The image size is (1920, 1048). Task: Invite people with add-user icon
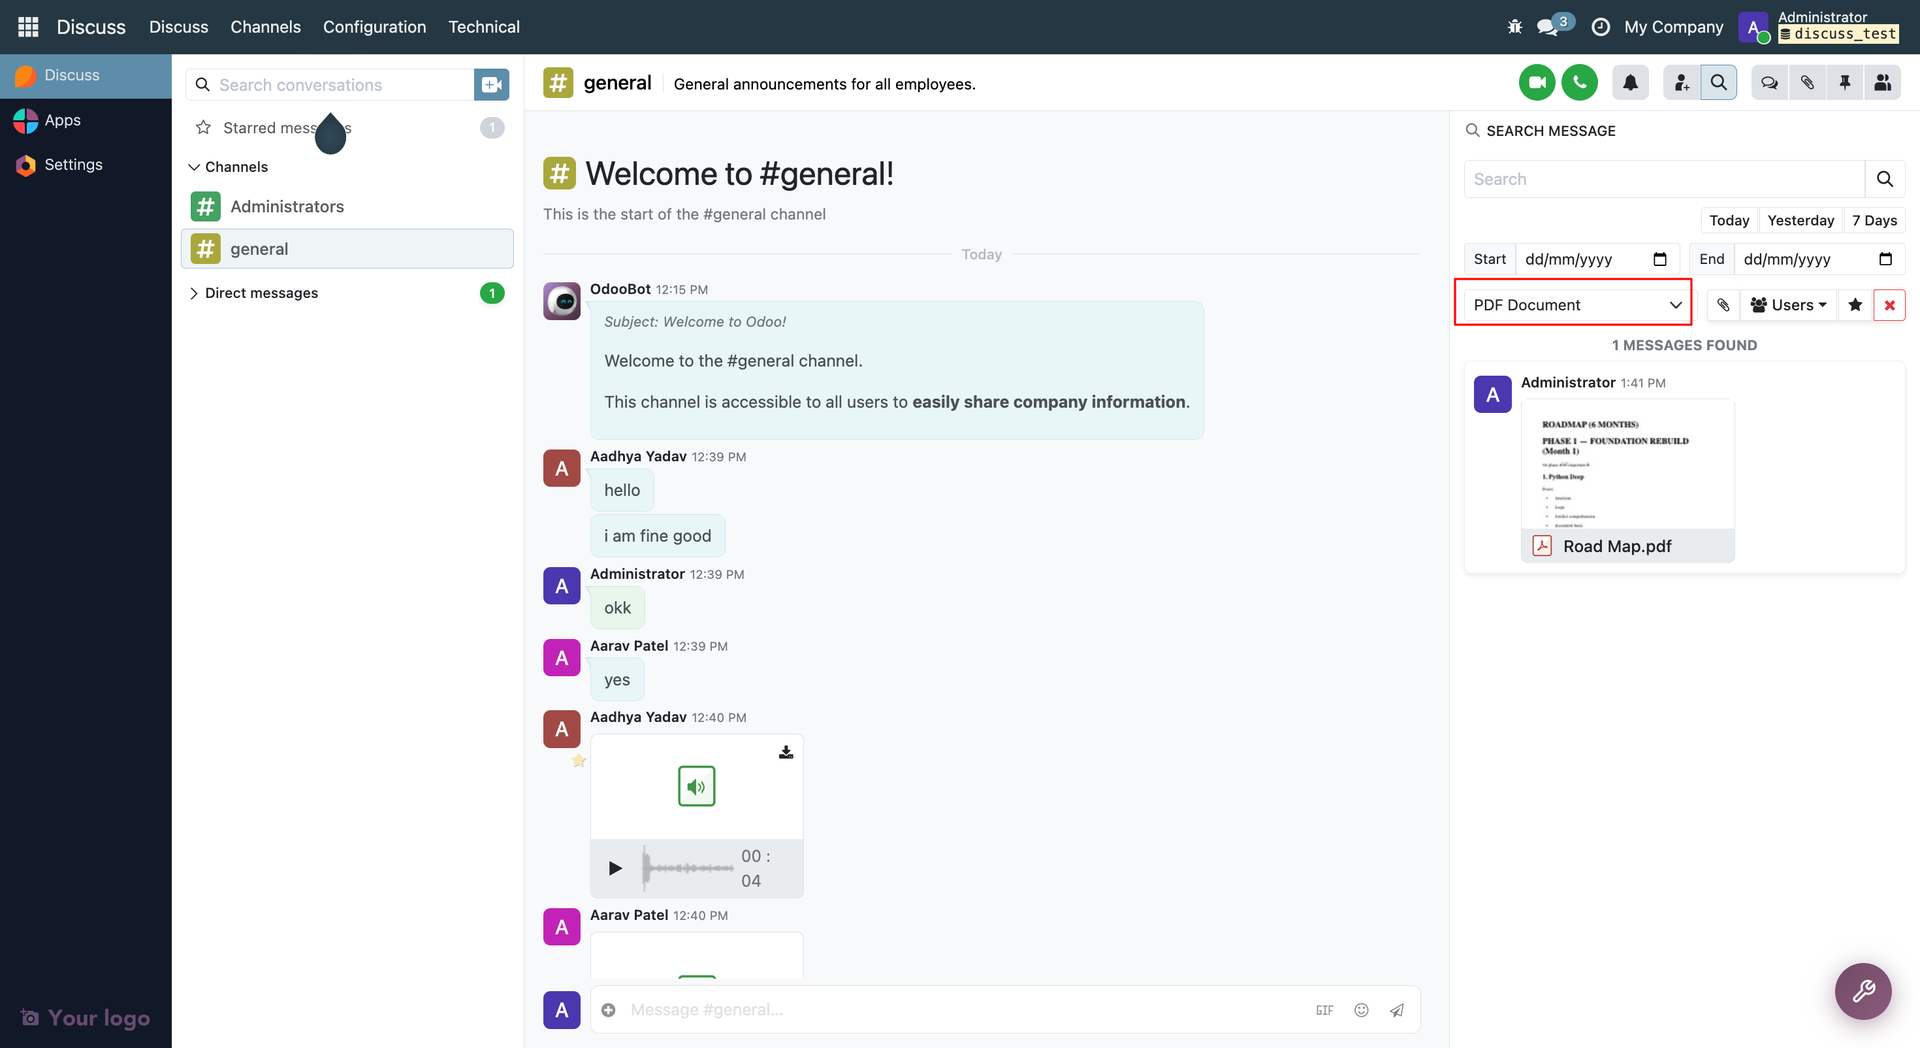[1682, 83]
